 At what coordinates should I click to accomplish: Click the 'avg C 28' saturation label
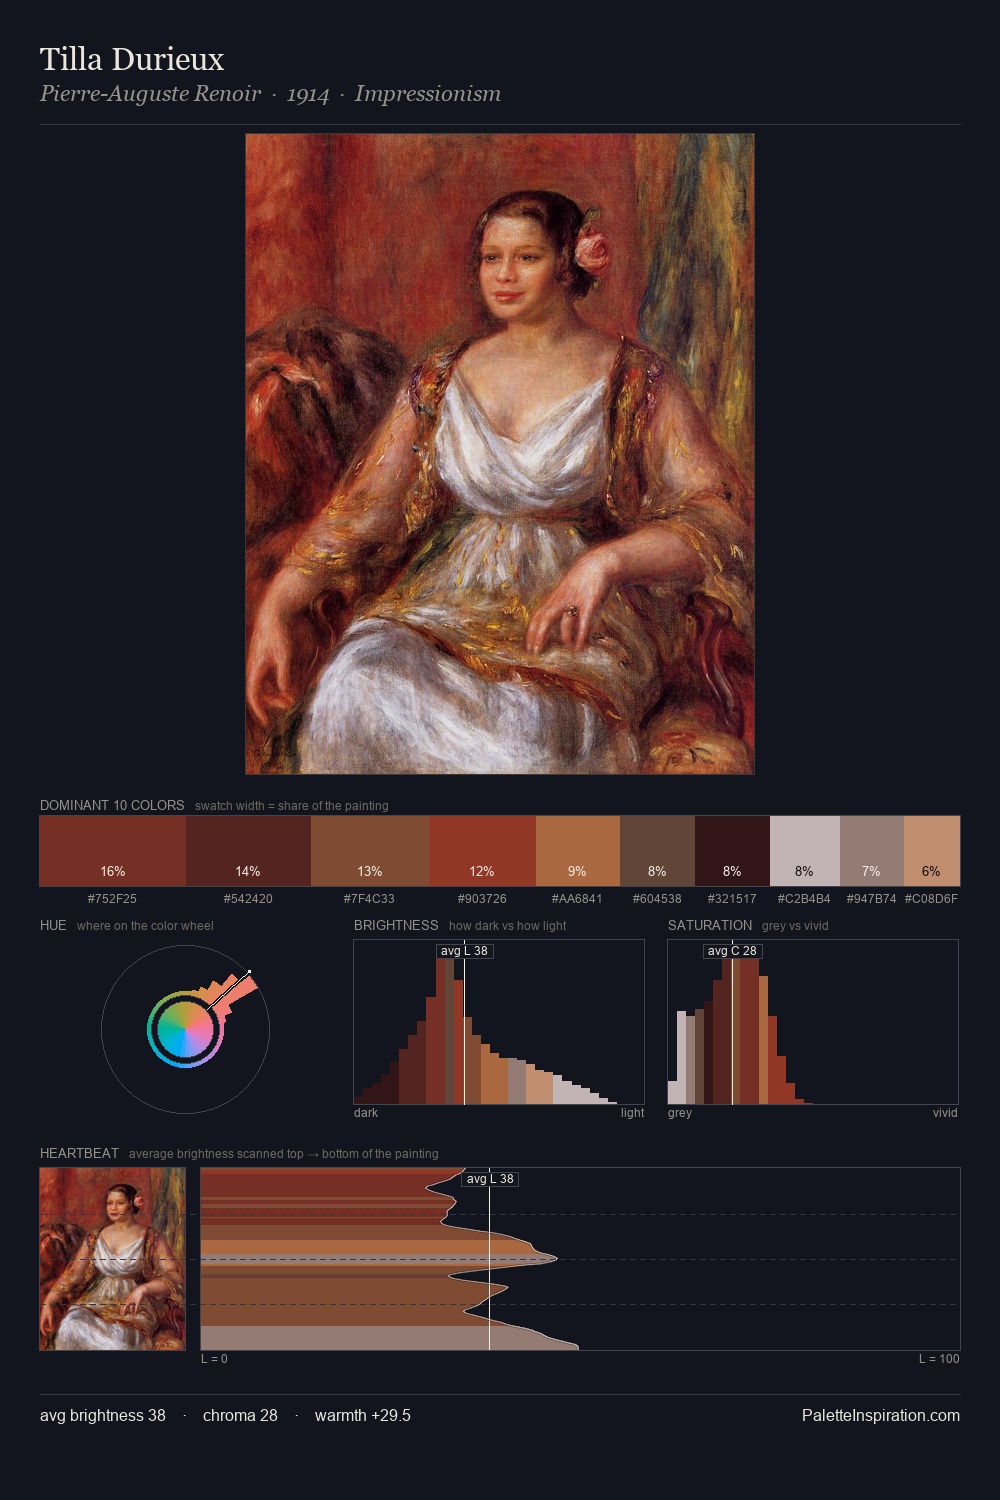click(x=732, y=951)
